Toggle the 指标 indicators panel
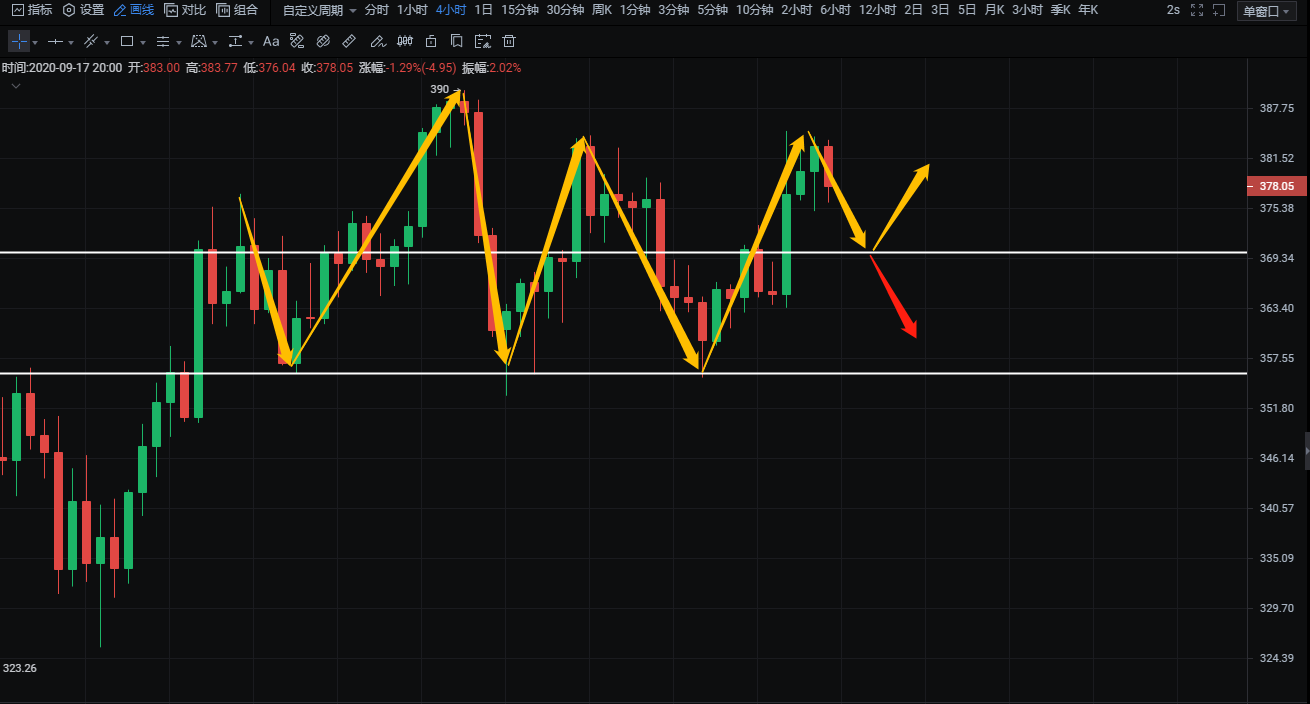Viewport: 1310px width, 704px height. 32,10
